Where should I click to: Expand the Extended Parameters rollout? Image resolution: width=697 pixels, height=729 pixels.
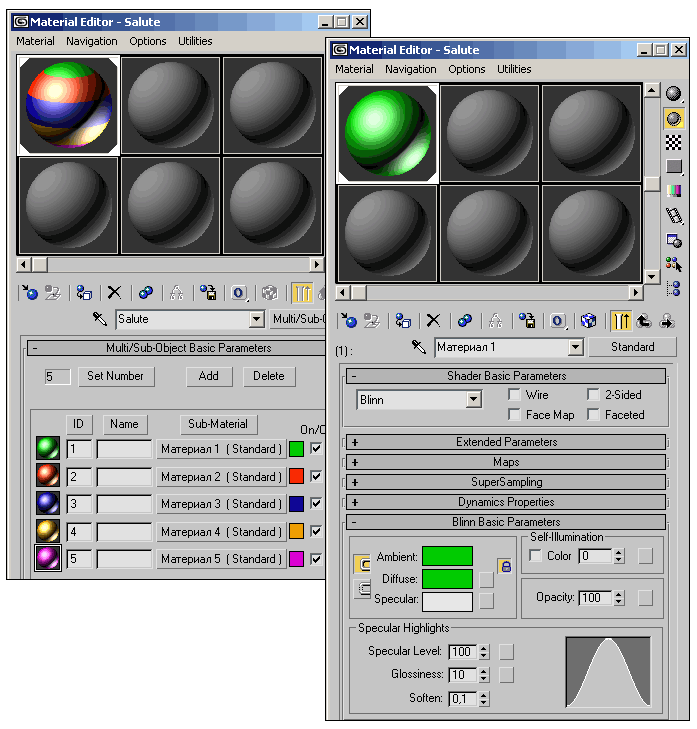[x=505, y=442]
